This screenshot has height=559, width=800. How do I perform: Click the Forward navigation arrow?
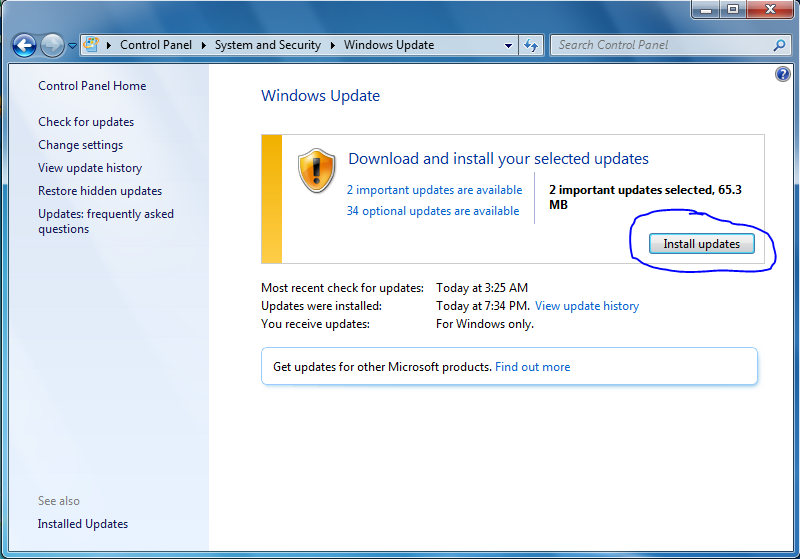[52, 46]
